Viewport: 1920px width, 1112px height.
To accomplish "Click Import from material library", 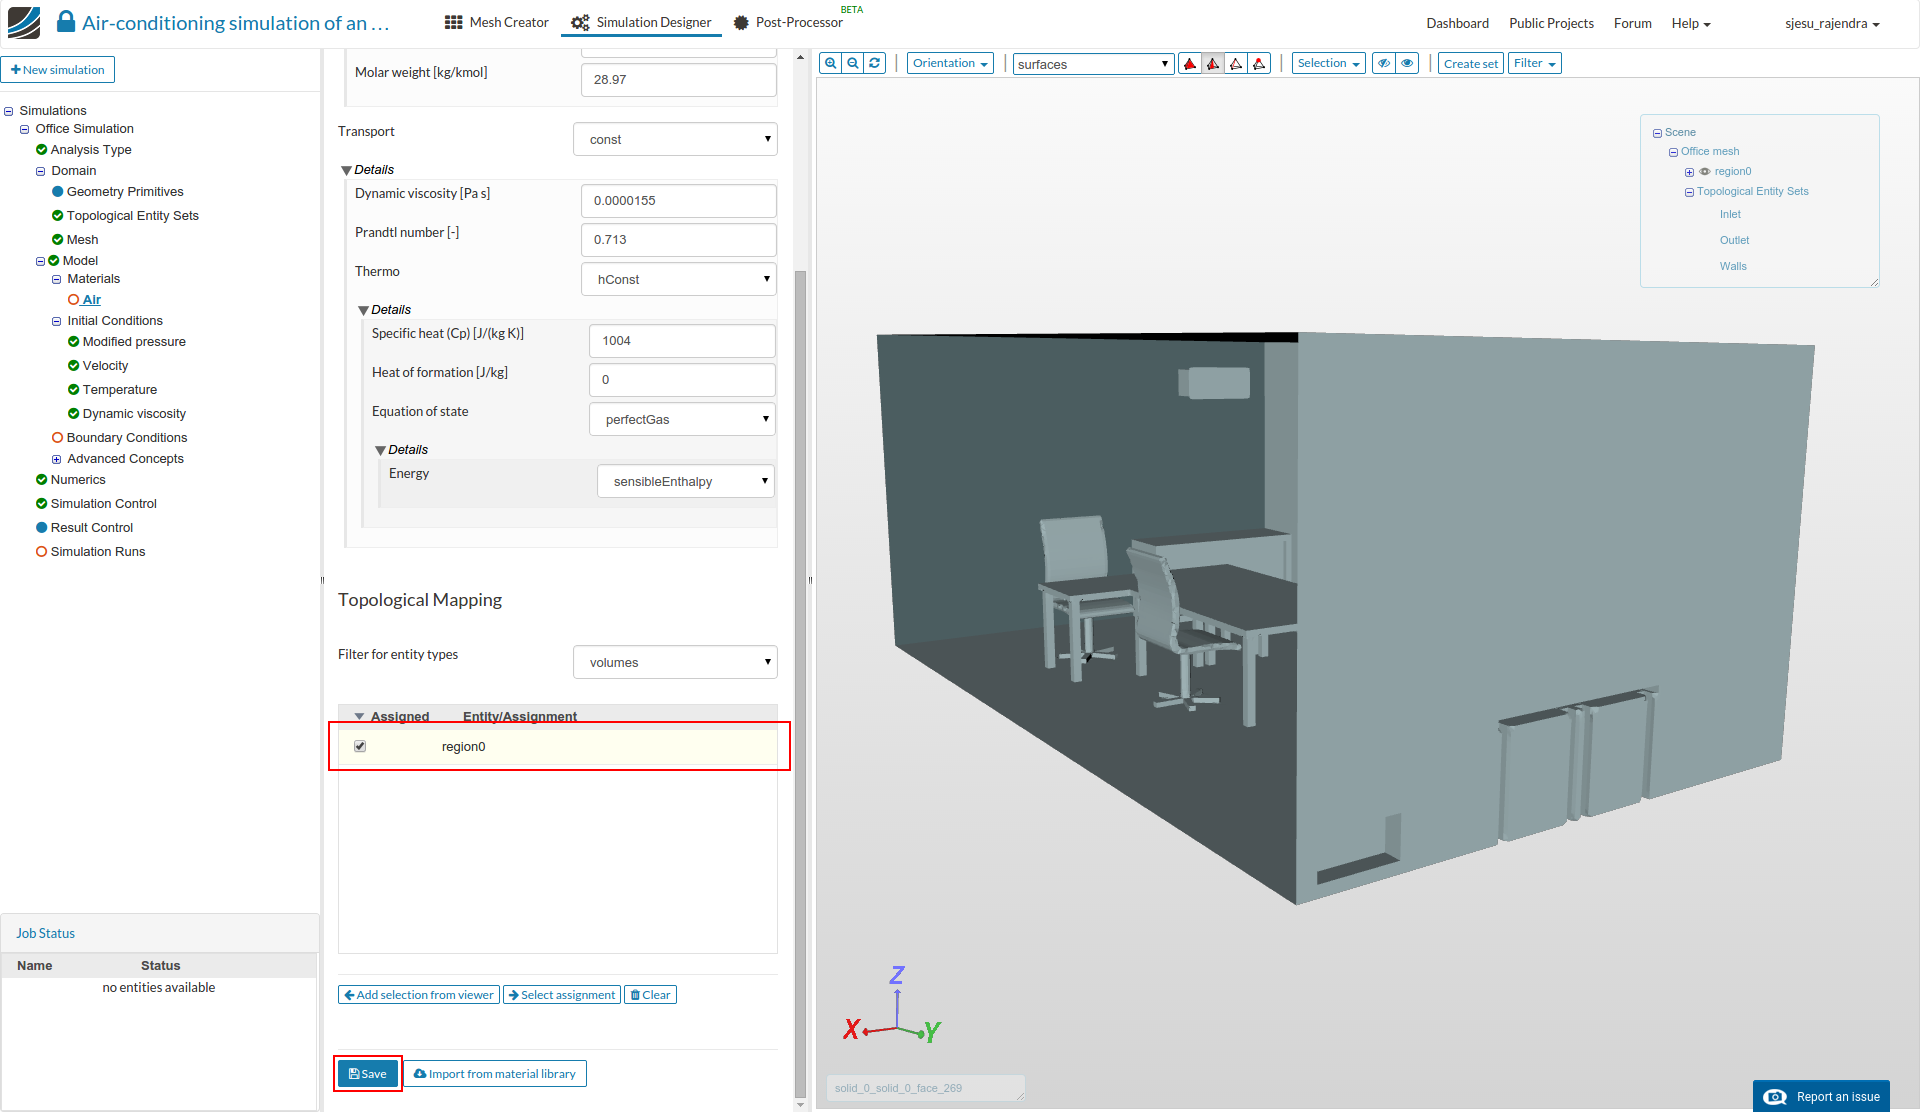I will [495, 1074].
